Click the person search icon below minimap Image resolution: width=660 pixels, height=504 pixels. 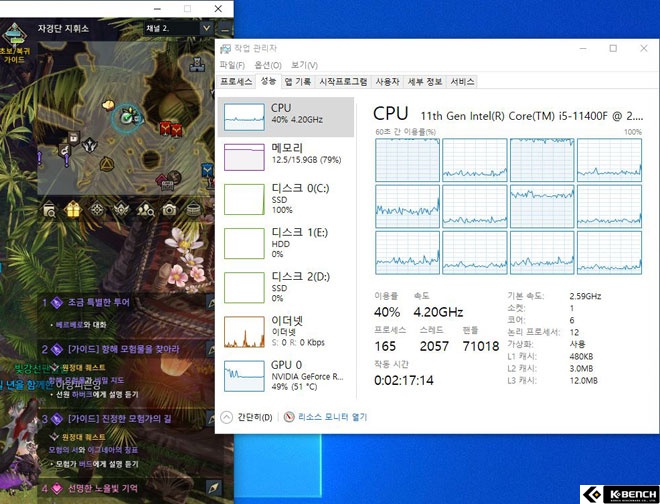point(145,209)
